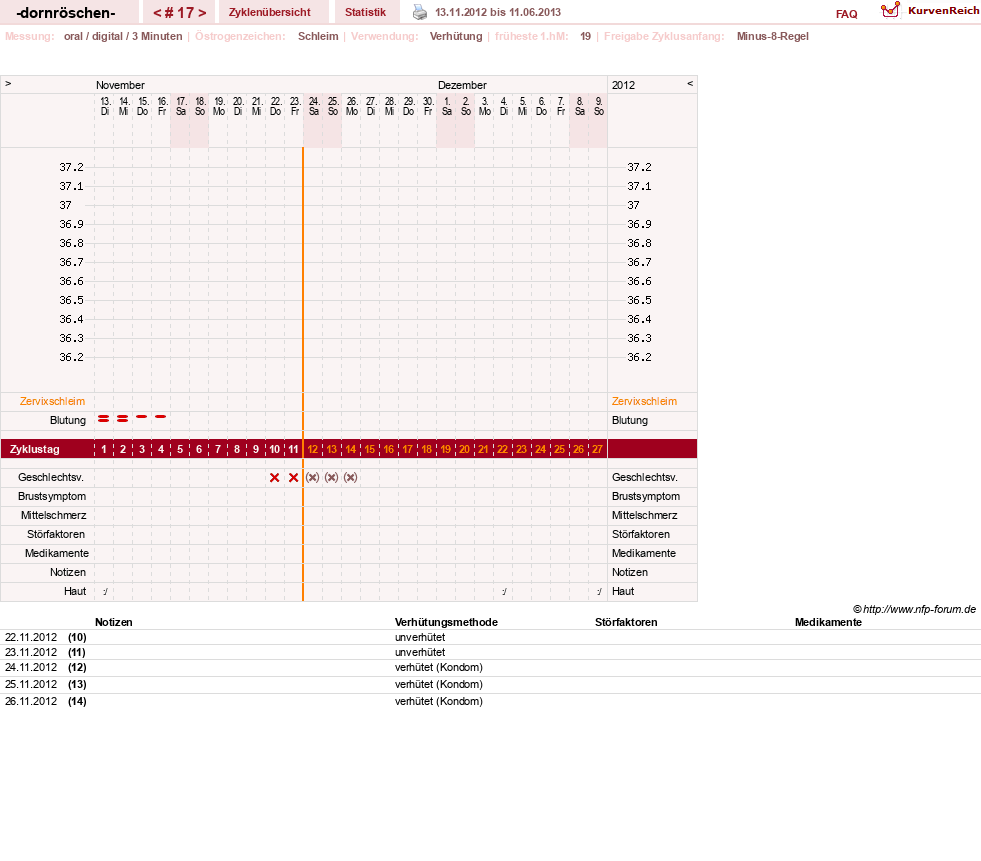The width and height of the screenshot is (981, 861).
Task: Click the Schleim value next to Östrogenzeichen
Action: tap(318, 36)
